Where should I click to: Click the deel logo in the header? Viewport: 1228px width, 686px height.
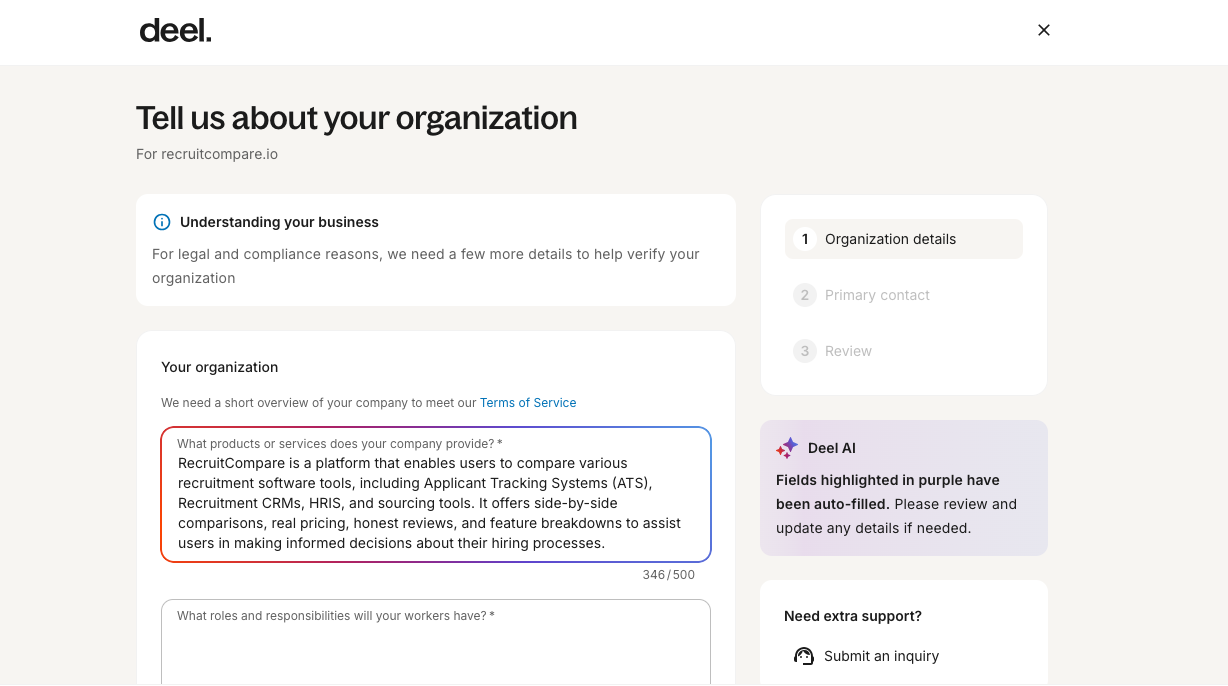(176, 31)
